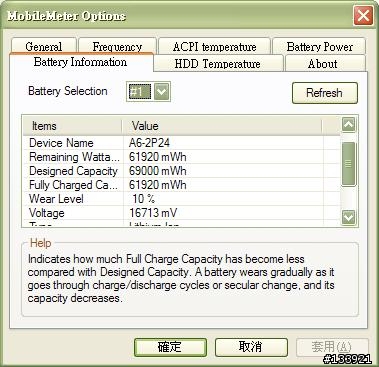Select the Device Name row
379x367 pixels.
(x=182, y=143)
